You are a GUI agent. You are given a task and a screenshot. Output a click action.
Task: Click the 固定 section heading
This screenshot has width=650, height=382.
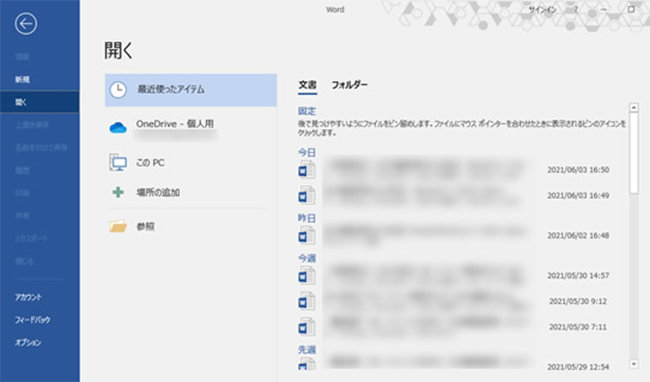(307, 111)
